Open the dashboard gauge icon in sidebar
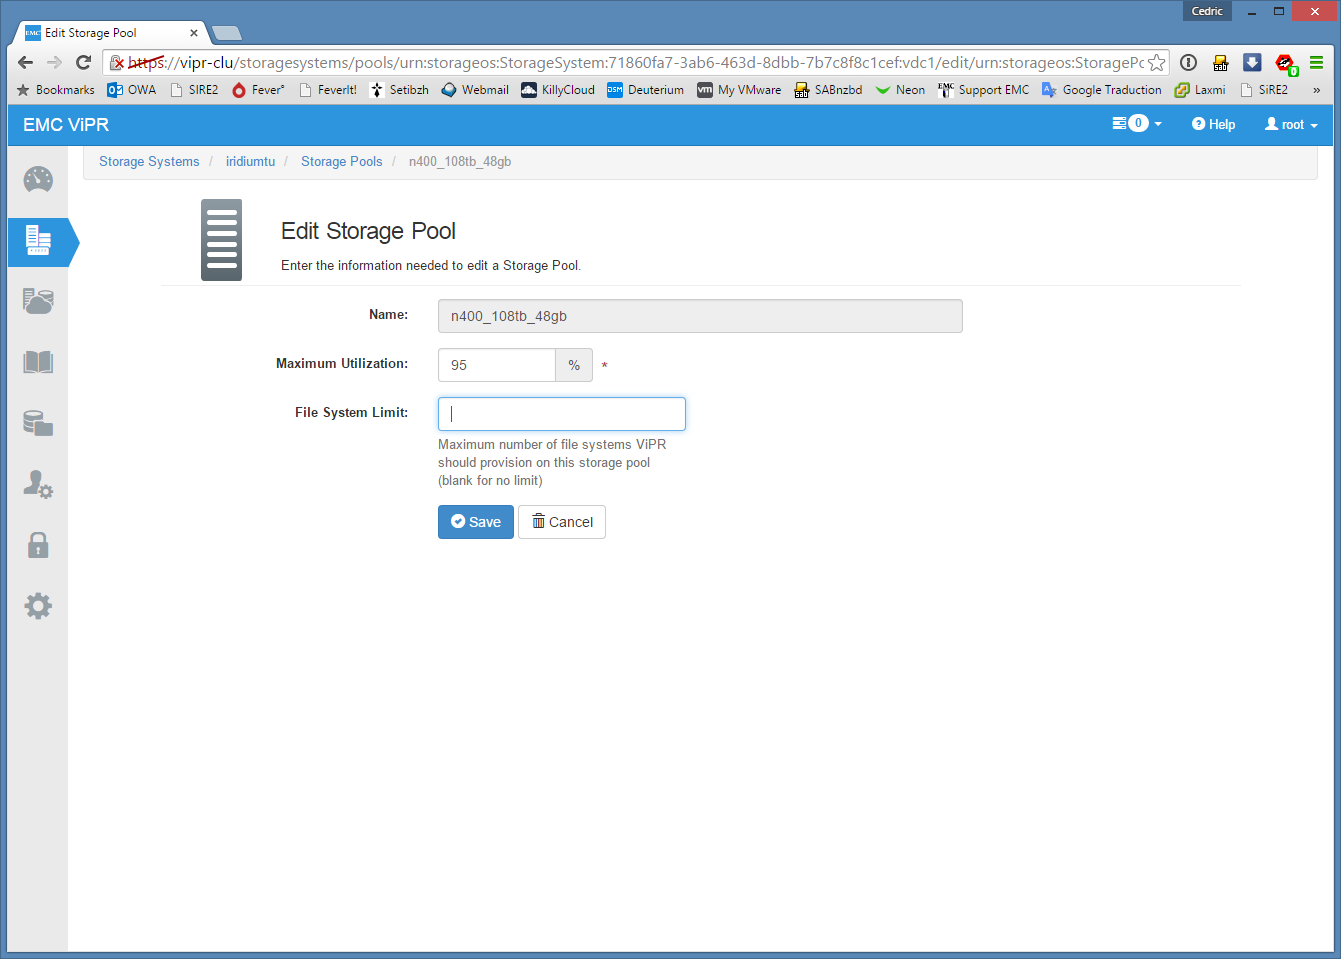 coord(38,180)
